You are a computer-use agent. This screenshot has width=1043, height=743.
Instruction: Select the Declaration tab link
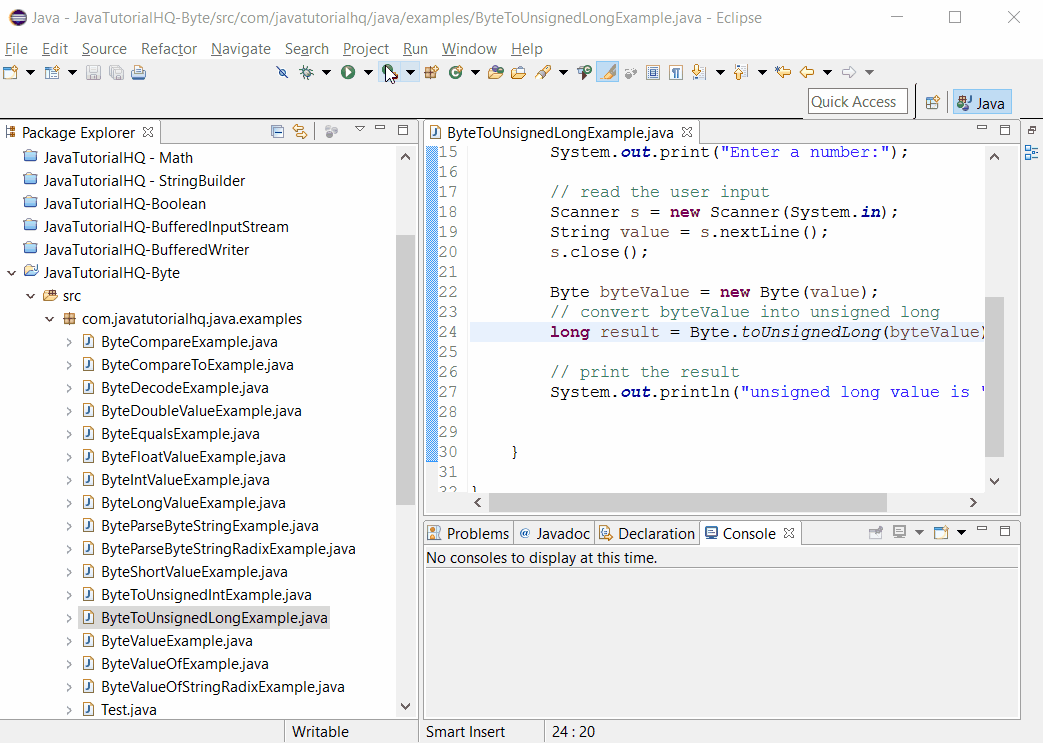click(x=646, y=533)
